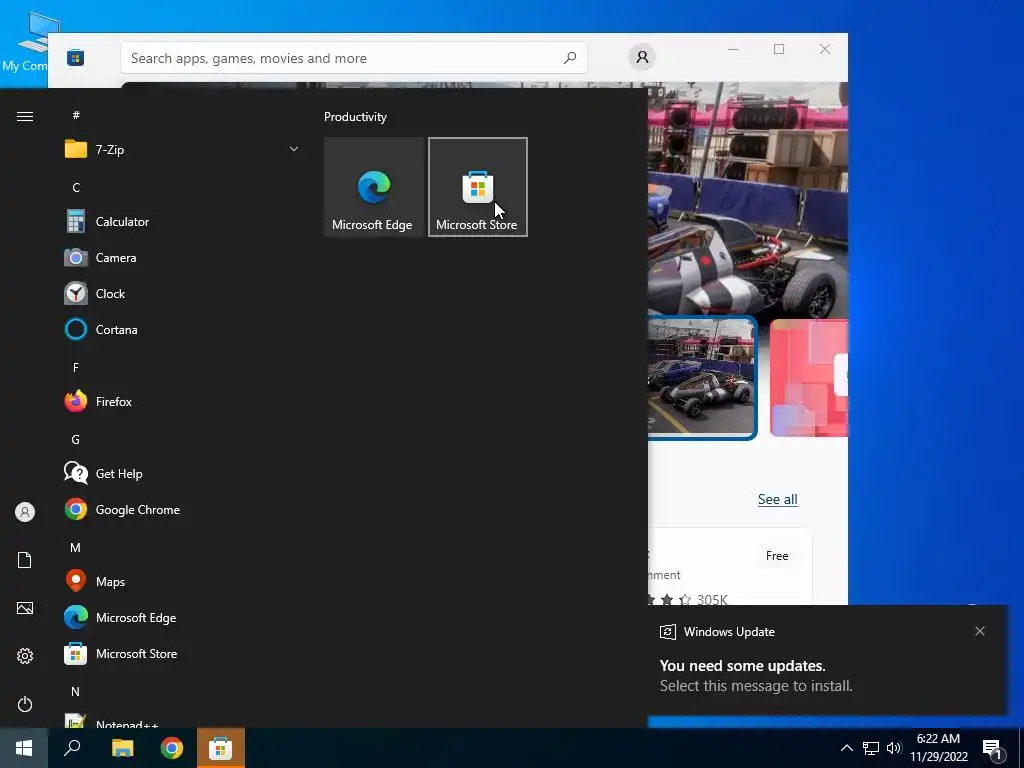
Task: Open File Explorer from the taskbar
Action: (x=122, y=748)
